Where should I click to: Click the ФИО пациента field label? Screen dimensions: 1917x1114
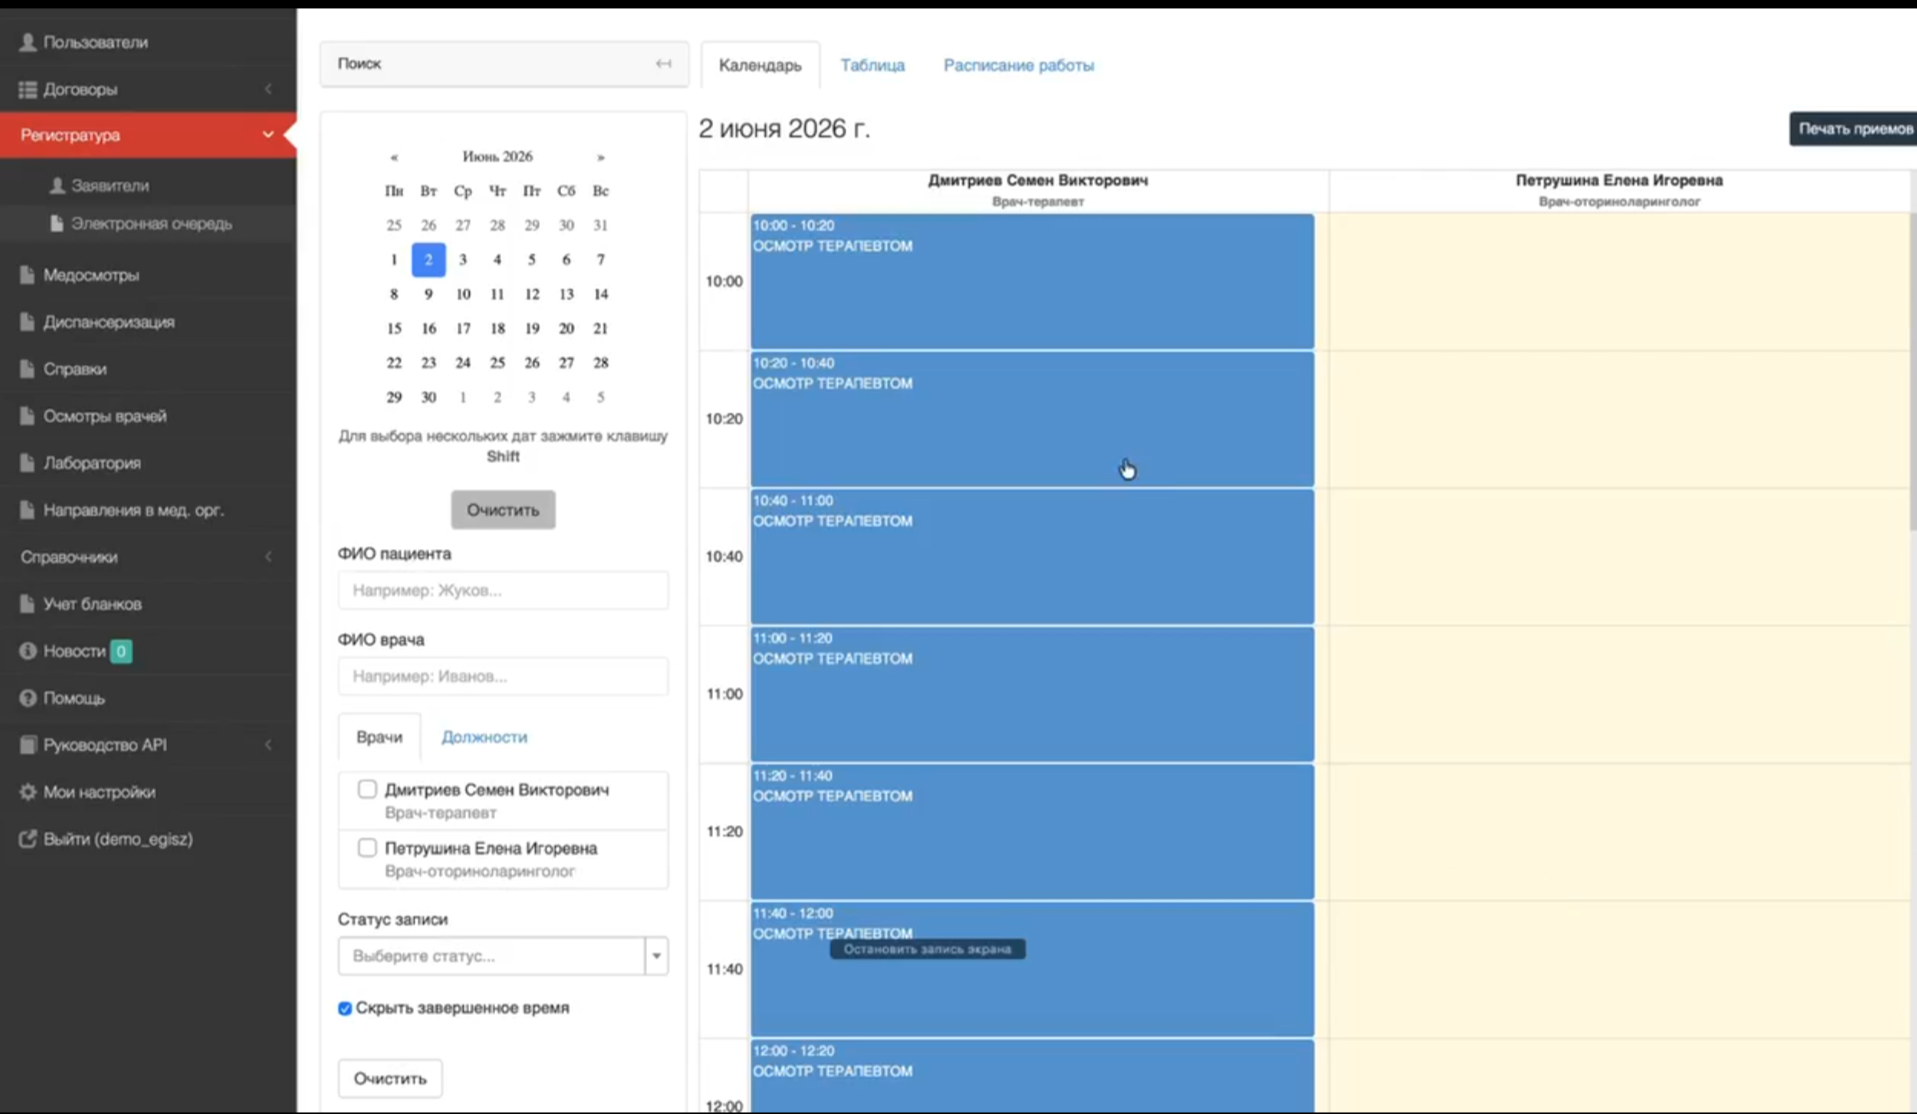pyautogui.click(x=394, y=553)
